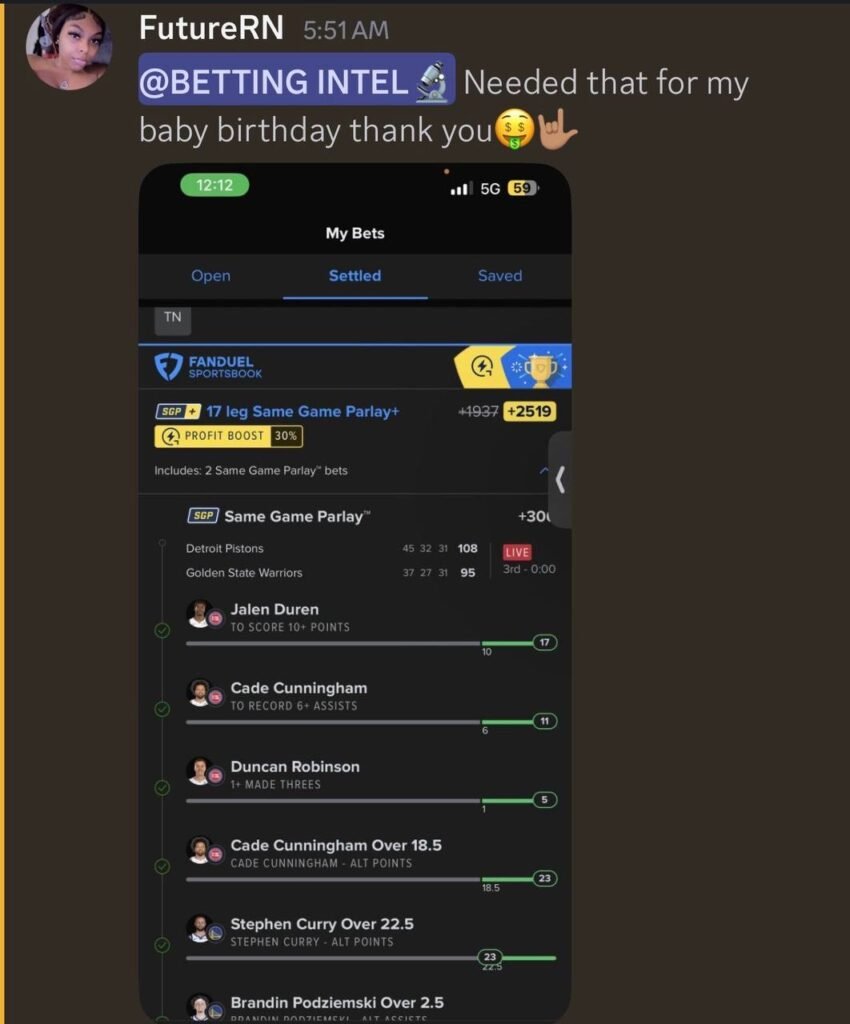Tap the yellow lightning boost icon

point(481,367)
